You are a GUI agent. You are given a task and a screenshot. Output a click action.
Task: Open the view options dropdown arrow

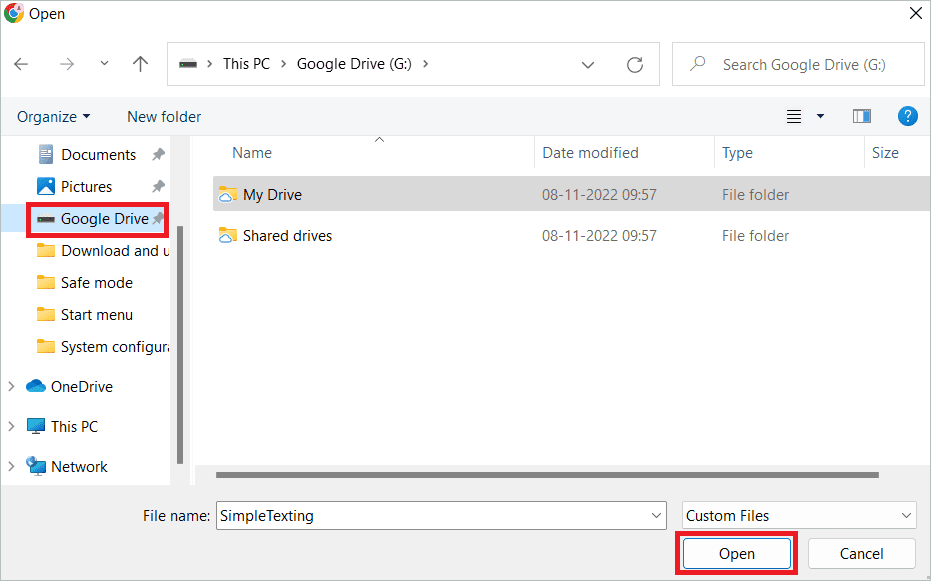pyautogui.click(x=821, y=116)
